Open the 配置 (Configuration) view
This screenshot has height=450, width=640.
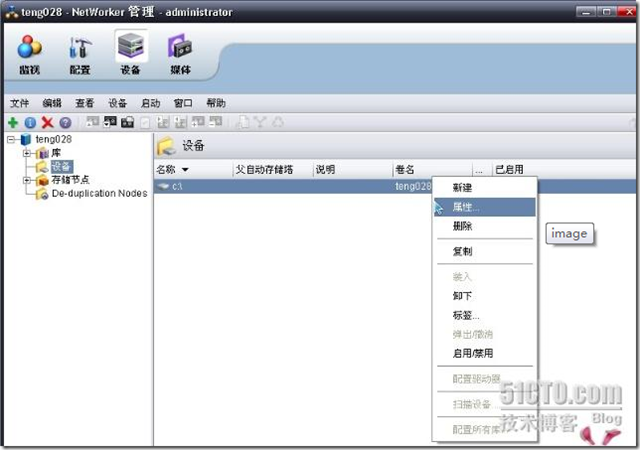click(x=80, y=55)
